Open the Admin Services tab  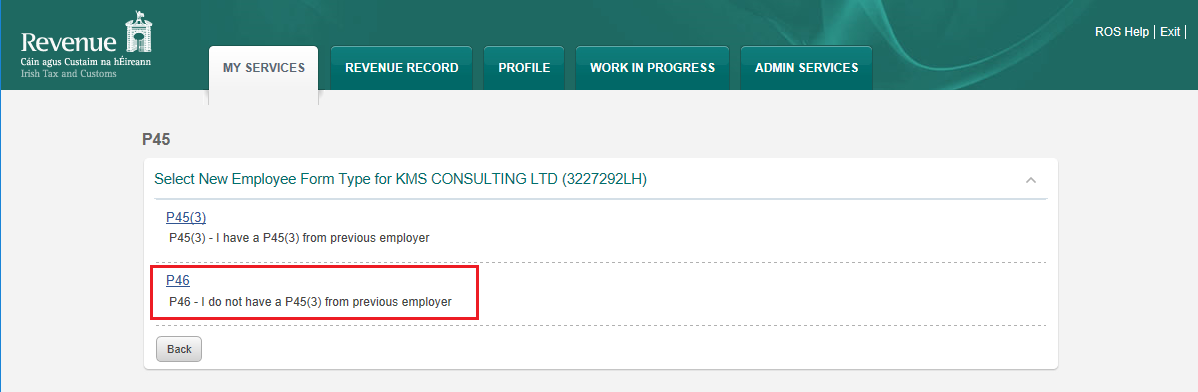pyautogui.click(x=806, y=68)
